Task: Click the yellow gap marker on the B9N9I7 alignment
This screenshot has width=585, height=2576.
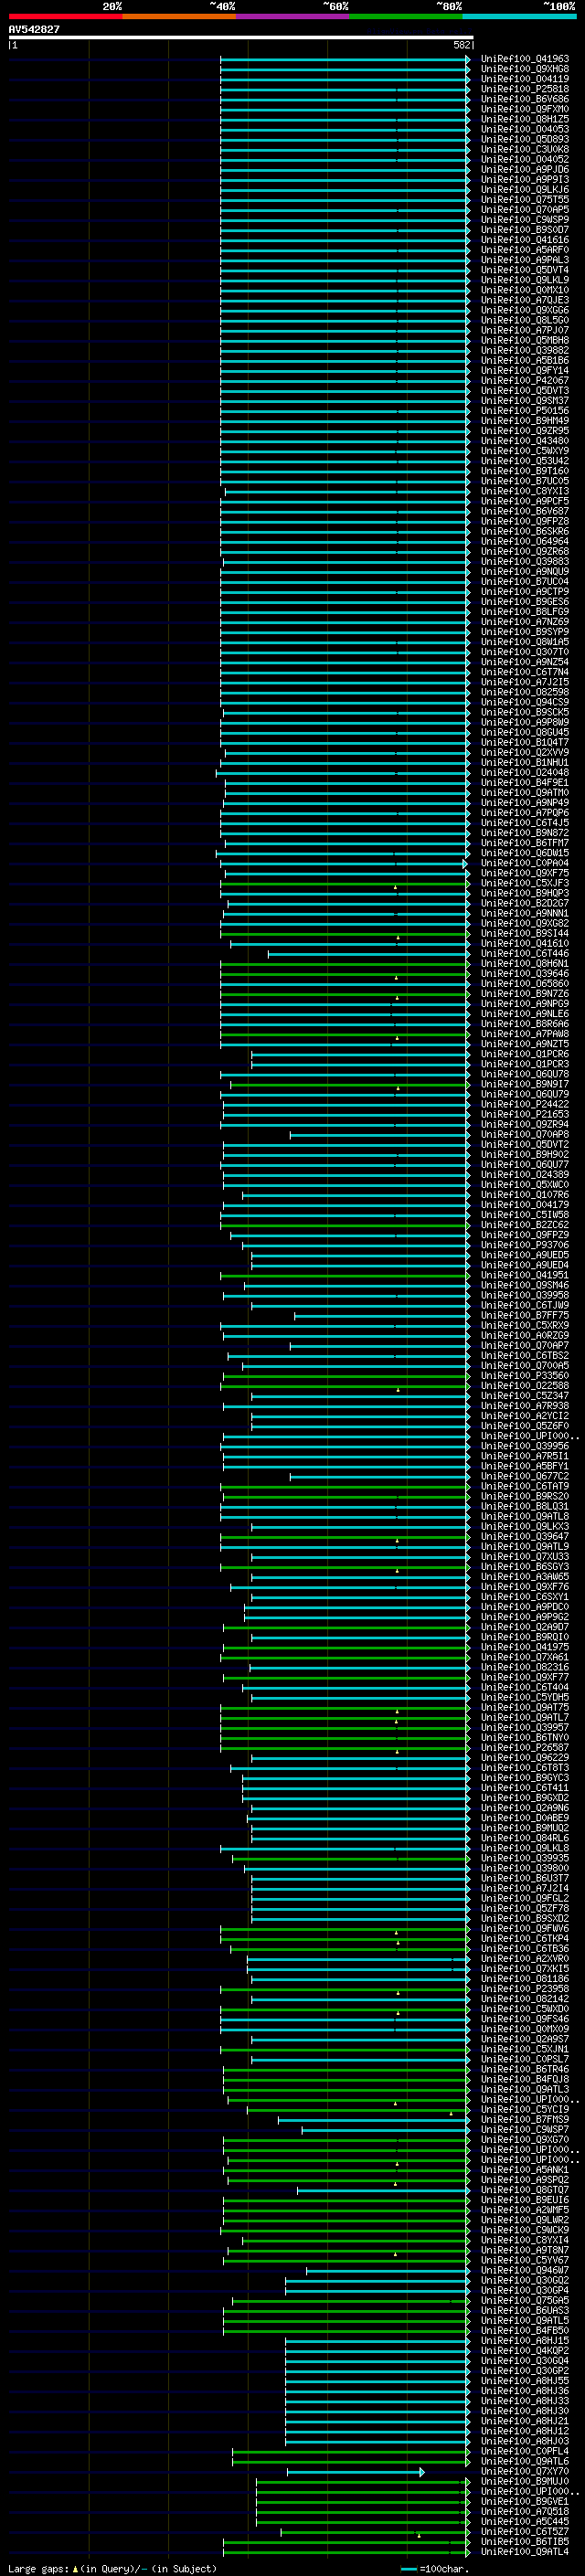Action: pos(397,1087)
